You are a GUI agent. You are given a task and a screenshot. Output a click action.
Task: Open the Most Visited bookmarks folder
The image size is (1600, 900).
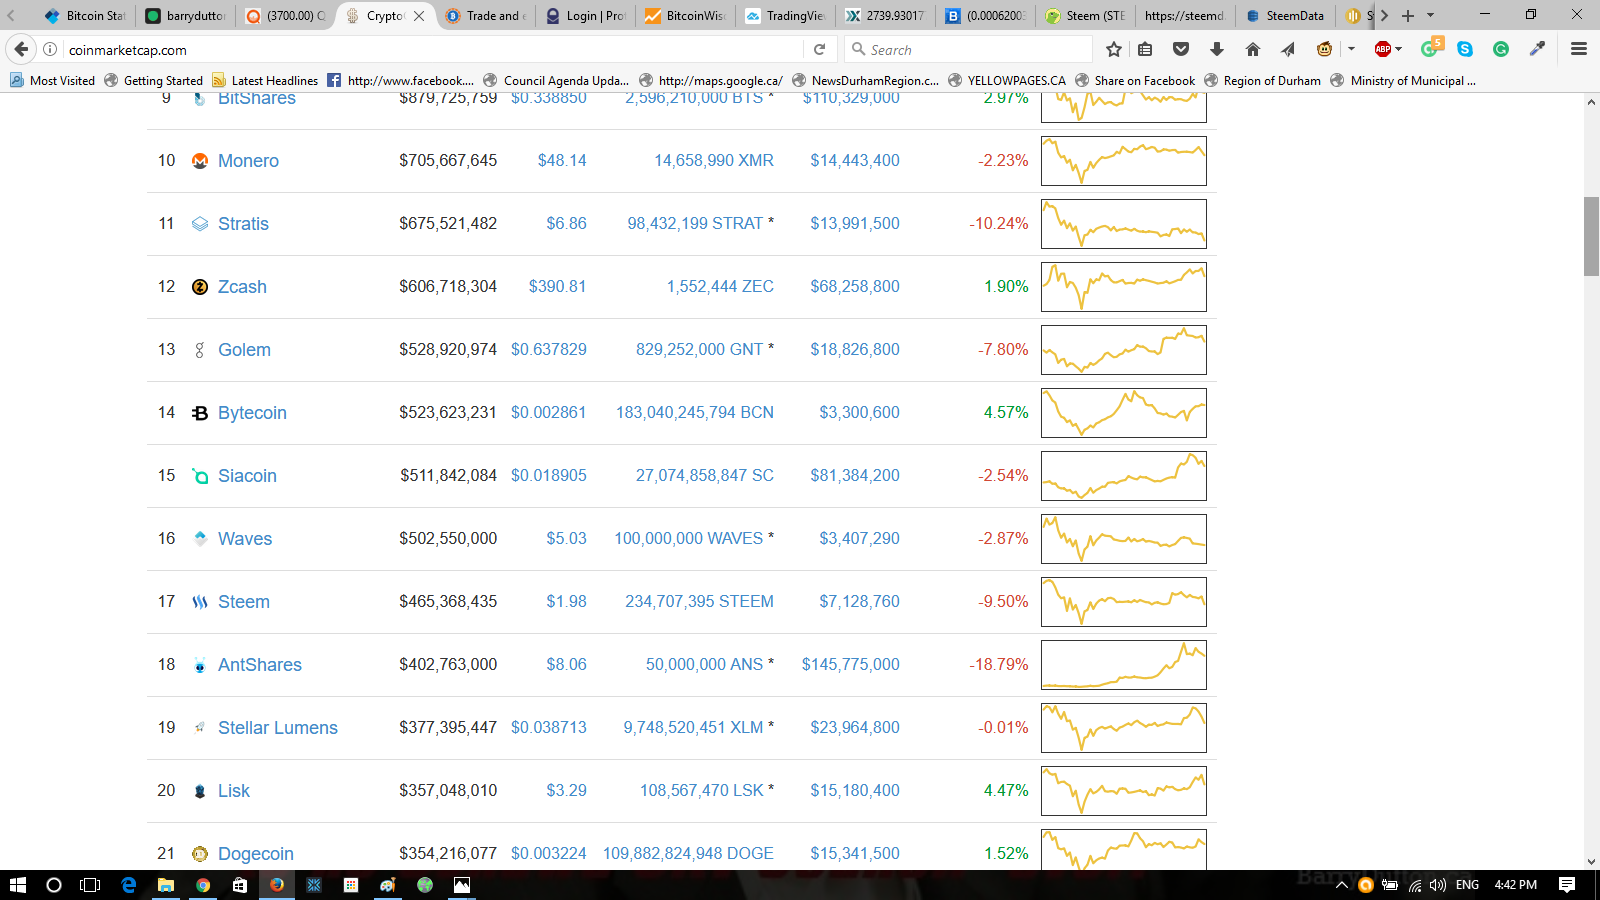coord(52,80)
